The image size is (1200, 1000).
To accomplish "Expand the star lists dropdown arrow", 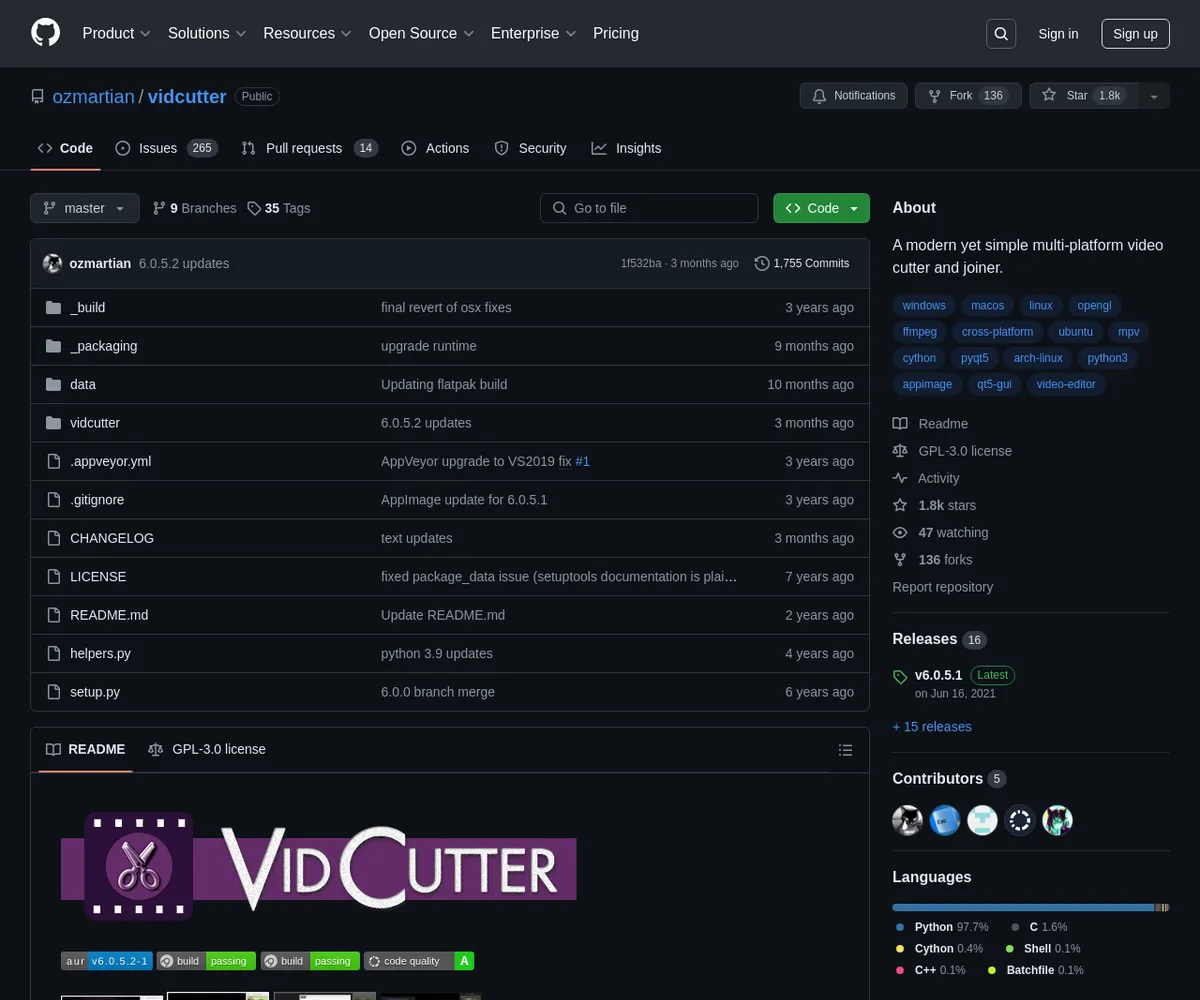I will click(1154, 96).
